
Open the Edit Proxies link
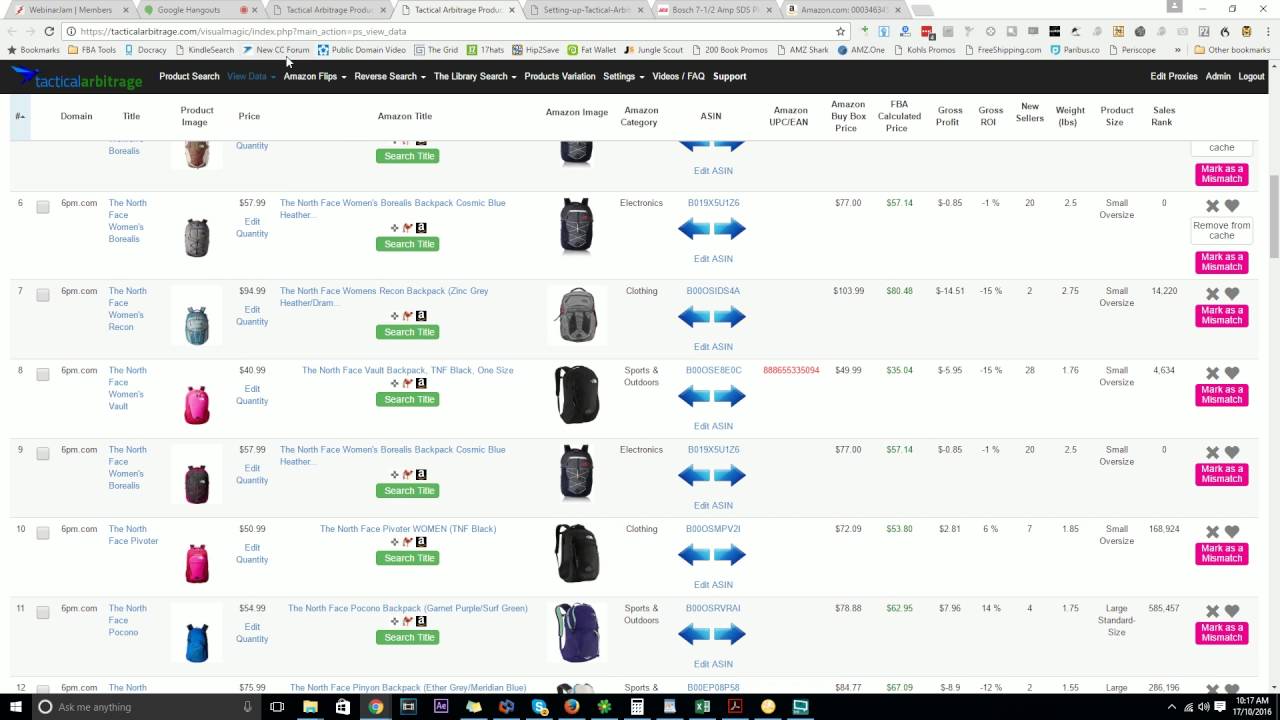pos(1173,76)
